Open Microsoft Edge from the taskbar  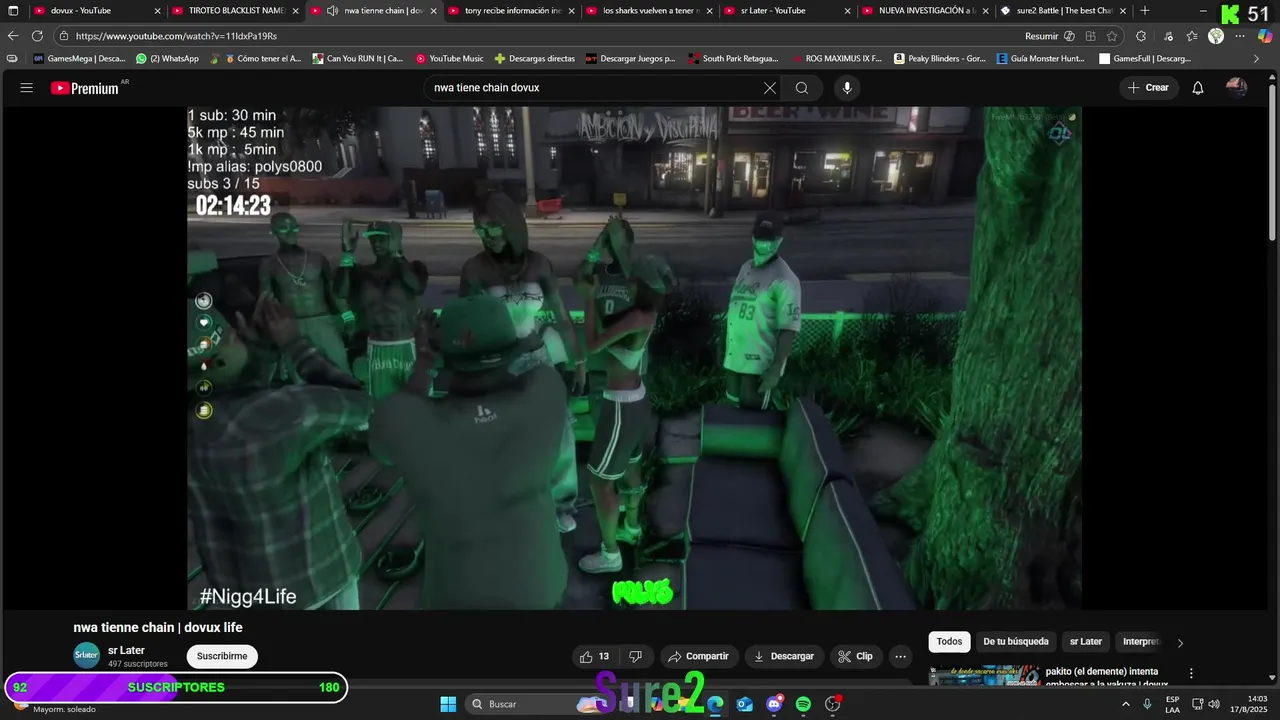715,704
